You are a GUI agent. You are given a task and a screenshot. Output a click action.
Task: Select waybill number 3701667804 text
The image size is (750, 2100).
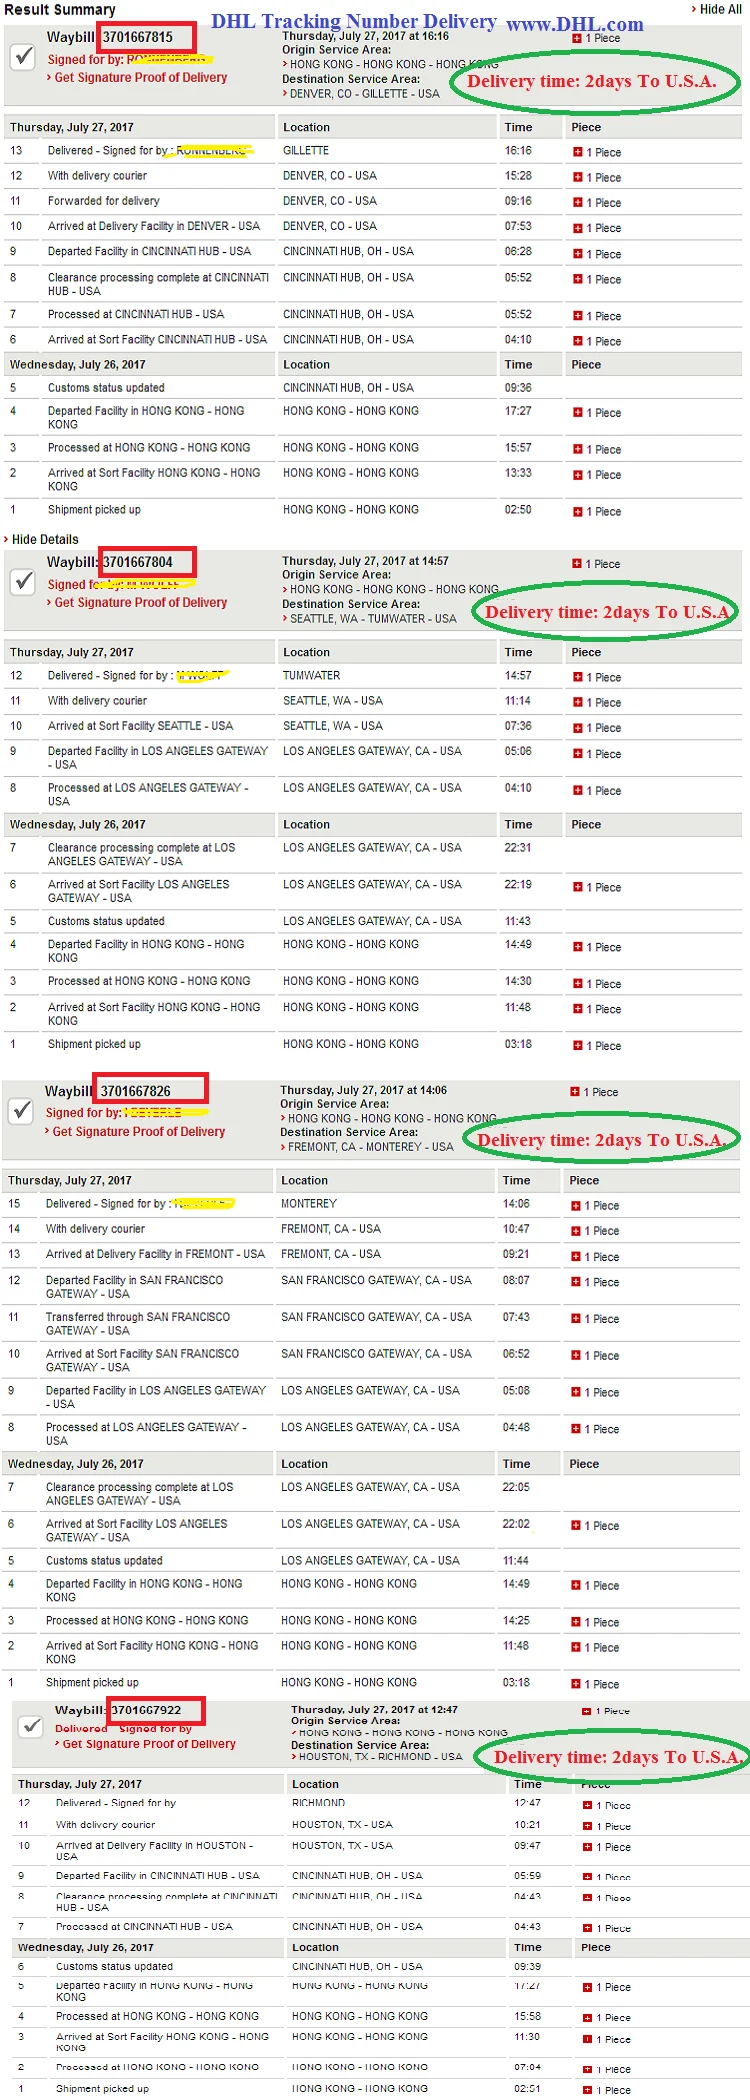click(138, 562)
